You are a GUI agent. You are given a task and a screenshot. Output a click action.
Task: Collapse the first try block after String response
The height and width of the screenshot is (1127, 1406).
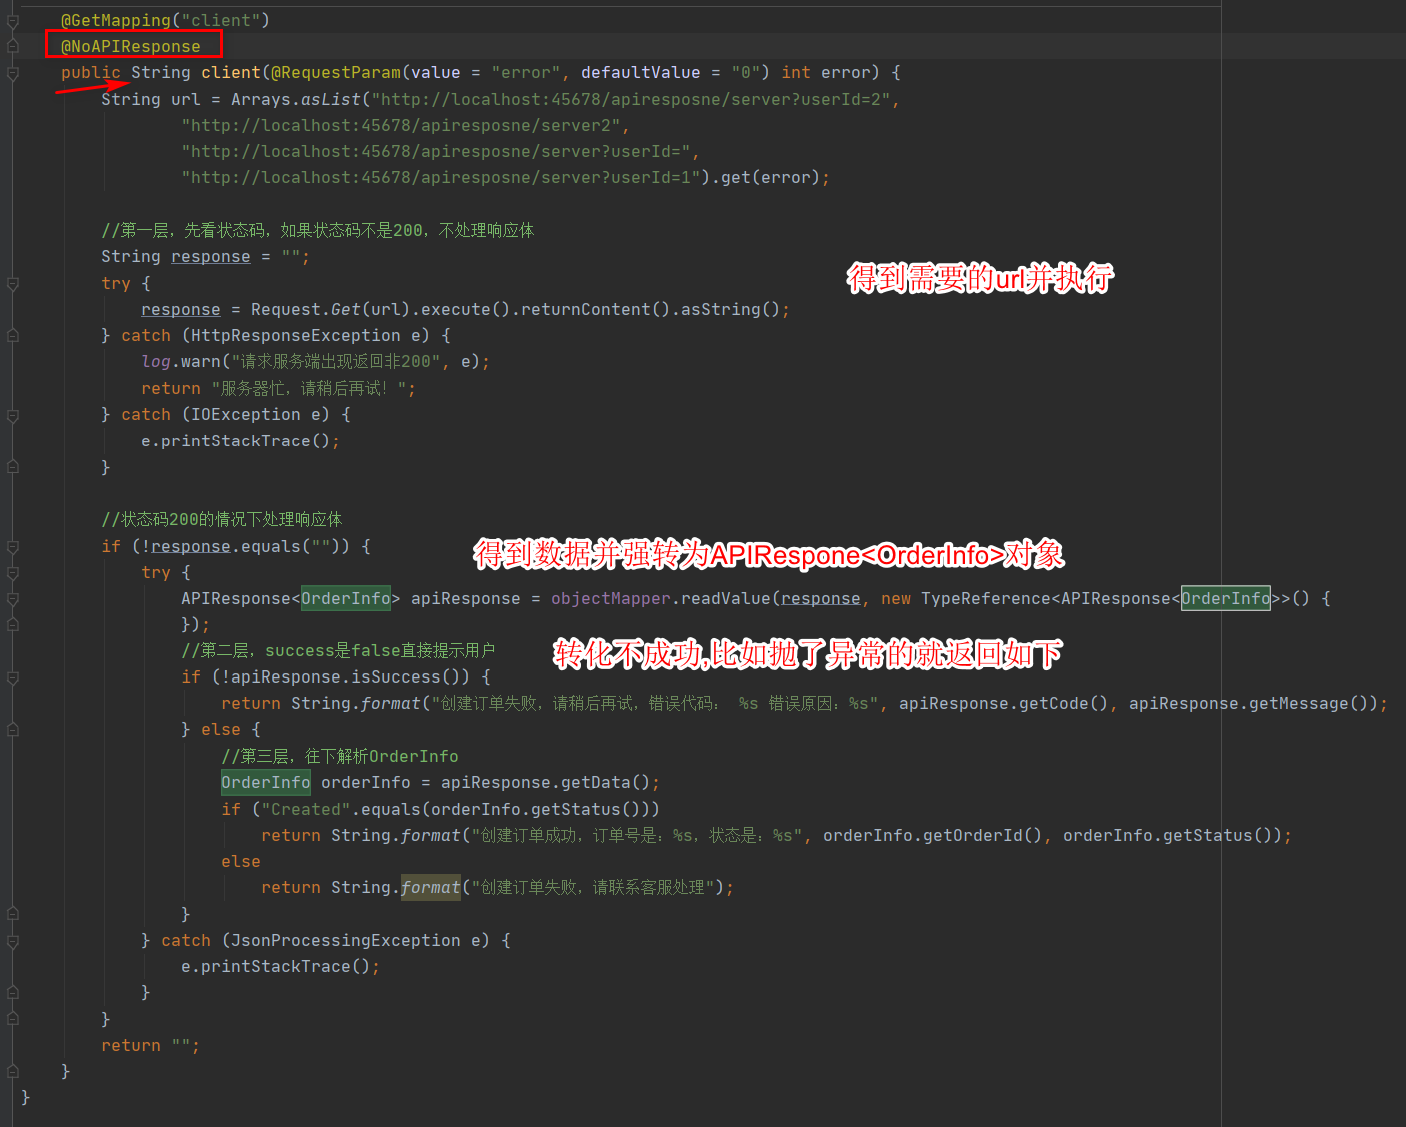coord(13,284)
